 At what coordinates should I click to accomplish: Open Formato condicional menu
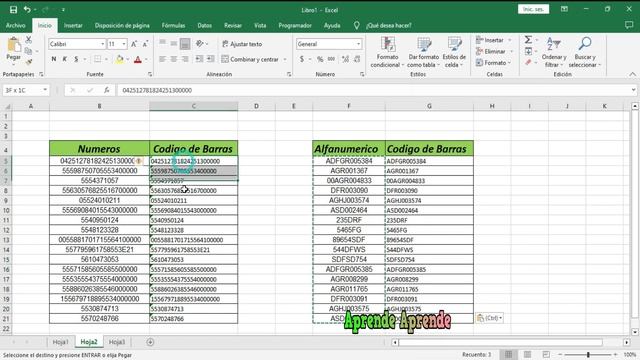click(387, 52)
